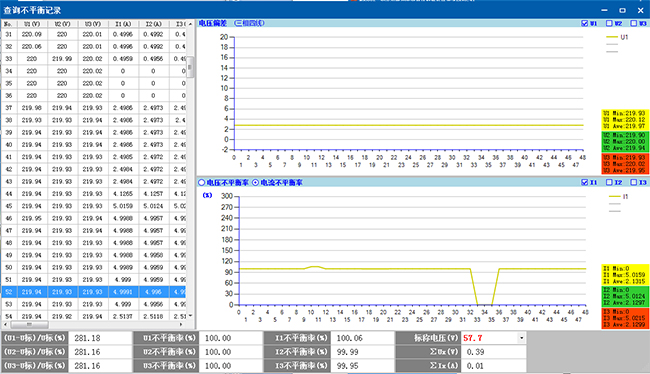This screenshot has height=374, width=650.
Task: Click the I1不平衡率 value 100.06
Action: [x=362, y=338]
